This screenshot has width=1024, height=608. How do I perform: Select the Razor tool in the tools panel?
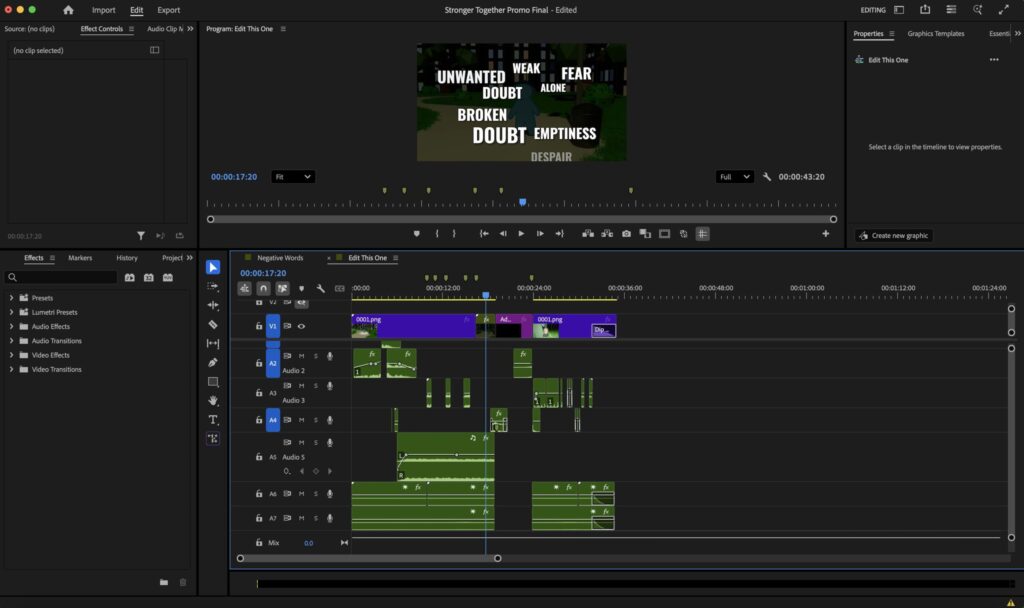(x=213, y=325)
